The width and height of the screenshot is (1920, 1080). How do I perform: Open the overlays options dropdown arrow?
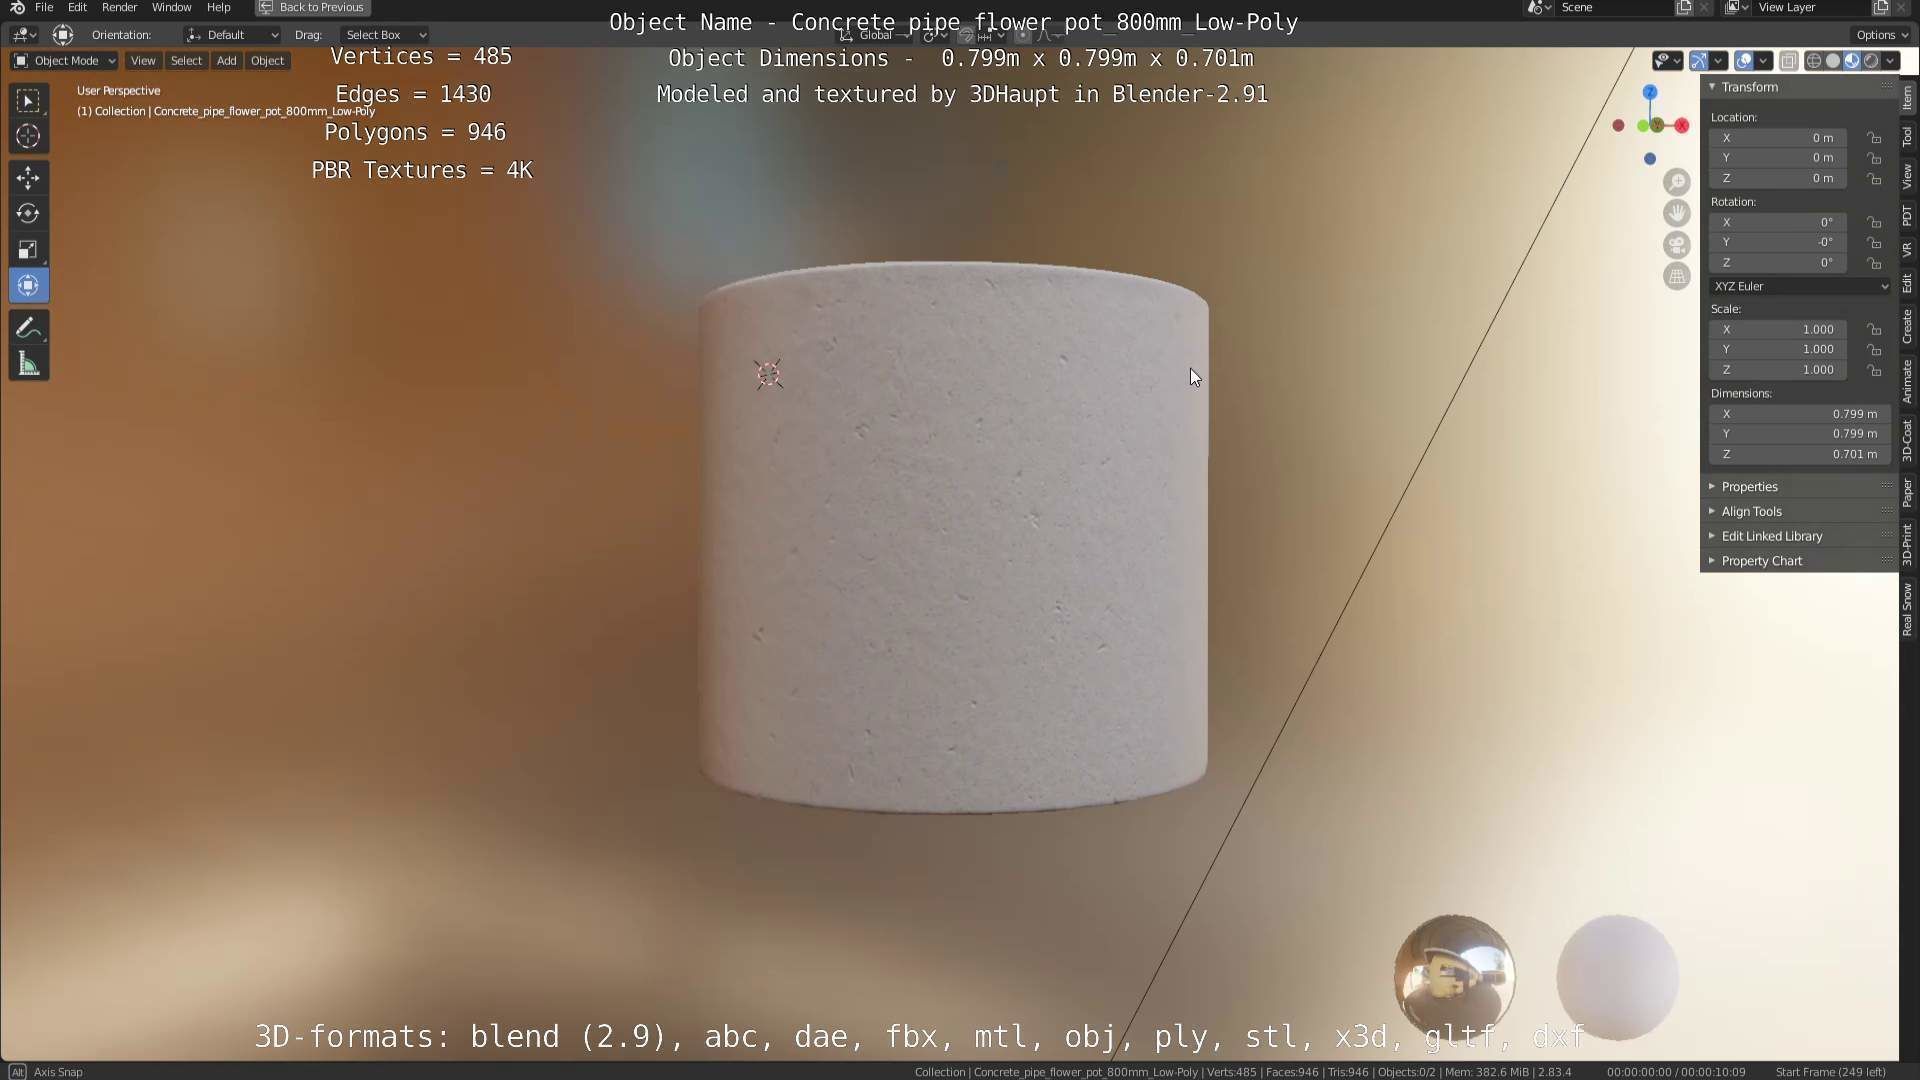[1764, 61]
